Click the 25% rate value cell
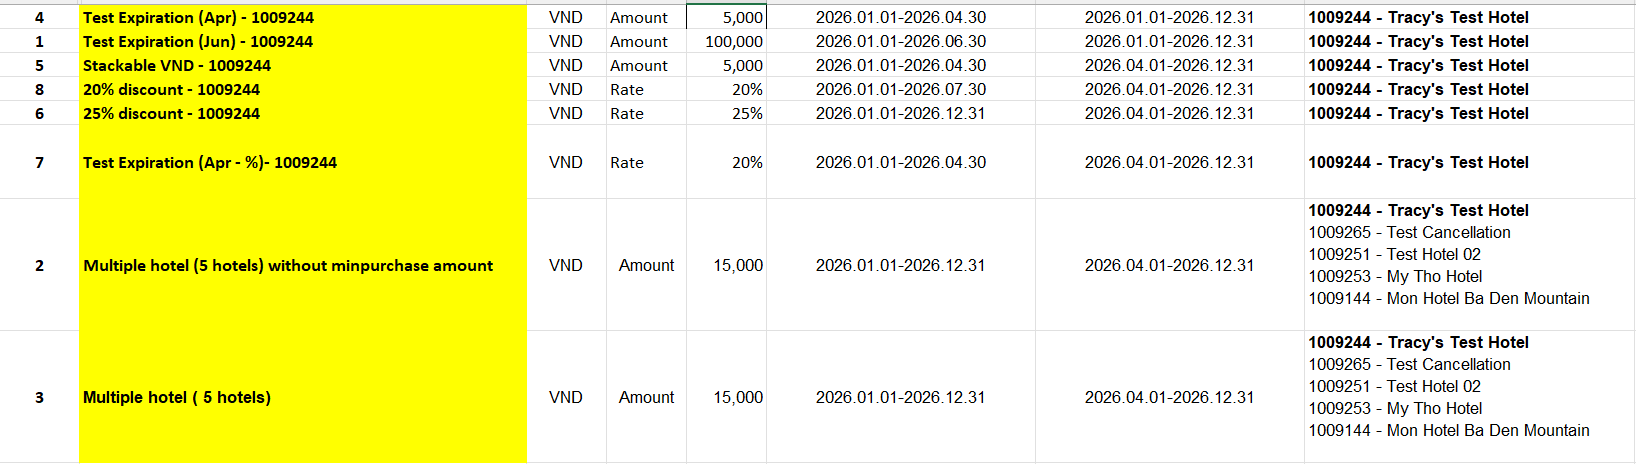This screenshot has height=464, width=1636. (746, 114)
